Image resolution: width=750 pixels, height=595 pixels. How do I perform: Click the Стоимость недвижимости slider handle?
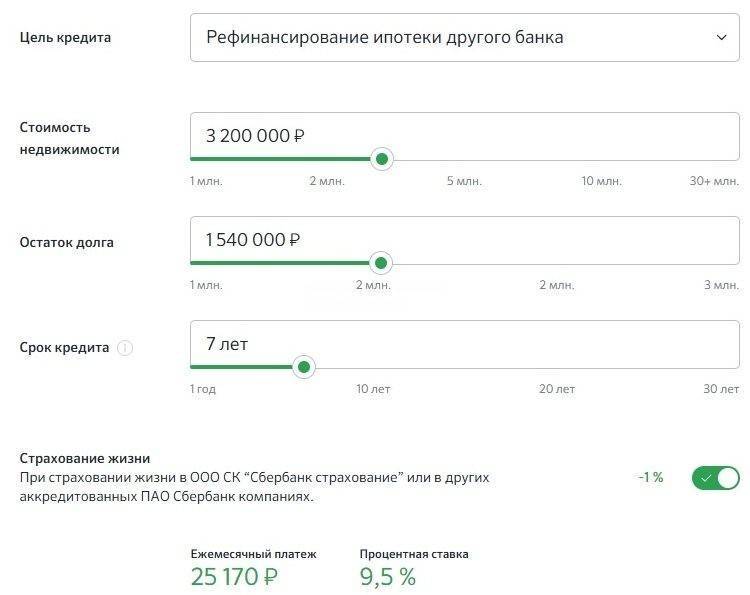tap(382, 159)
